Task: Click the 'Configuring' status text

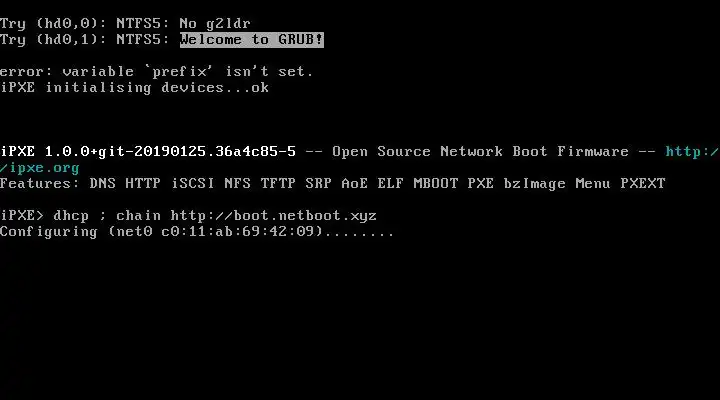Action: (x=49, y=232)
